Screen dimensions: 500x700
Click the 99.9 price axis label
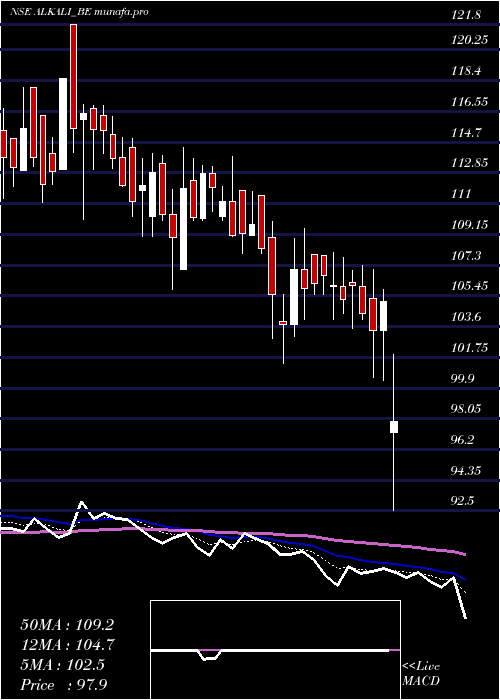point(463,378)
